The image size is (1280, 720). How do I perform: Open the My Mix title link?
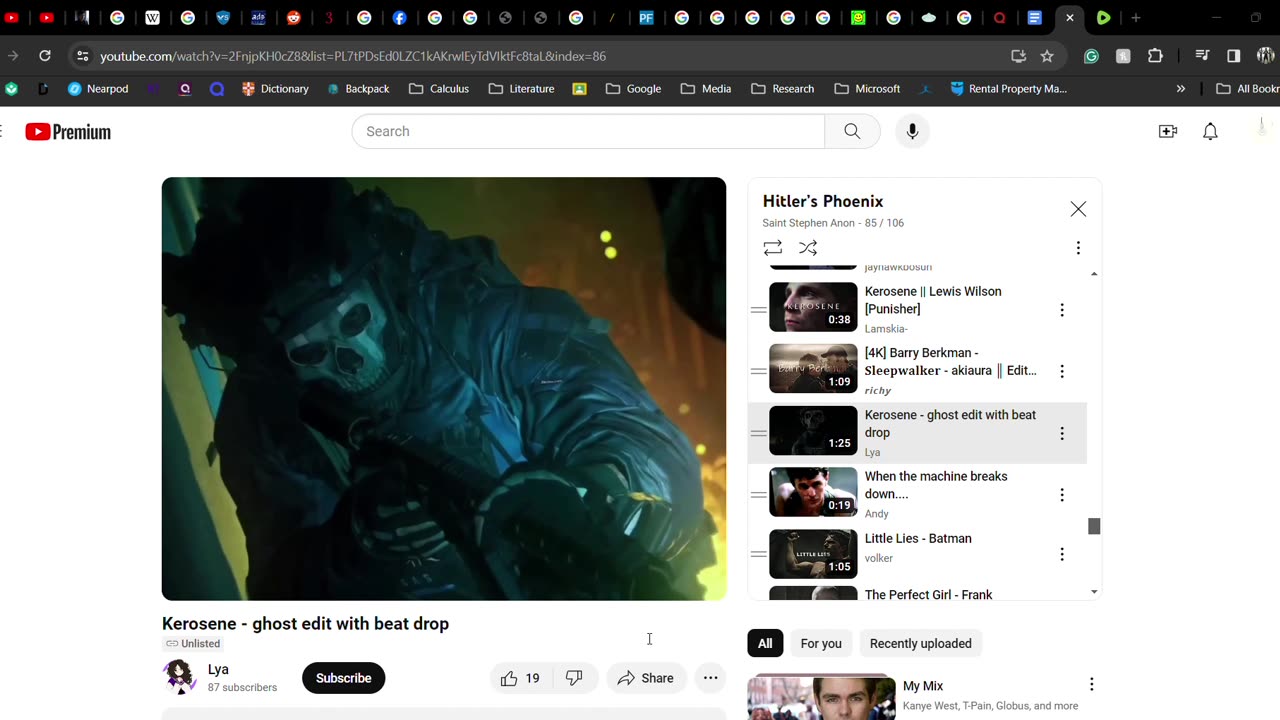[x=923, y=686]
